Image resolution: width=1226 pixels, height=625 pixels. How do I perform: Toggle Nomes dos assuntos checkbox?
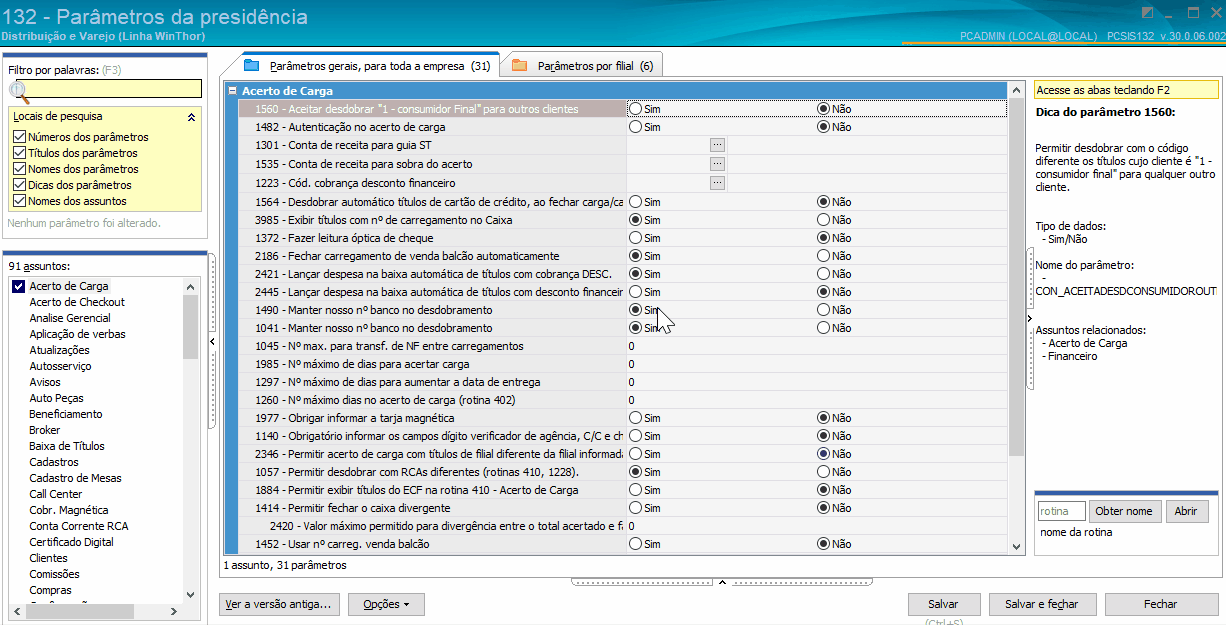[x=19, y=201]
